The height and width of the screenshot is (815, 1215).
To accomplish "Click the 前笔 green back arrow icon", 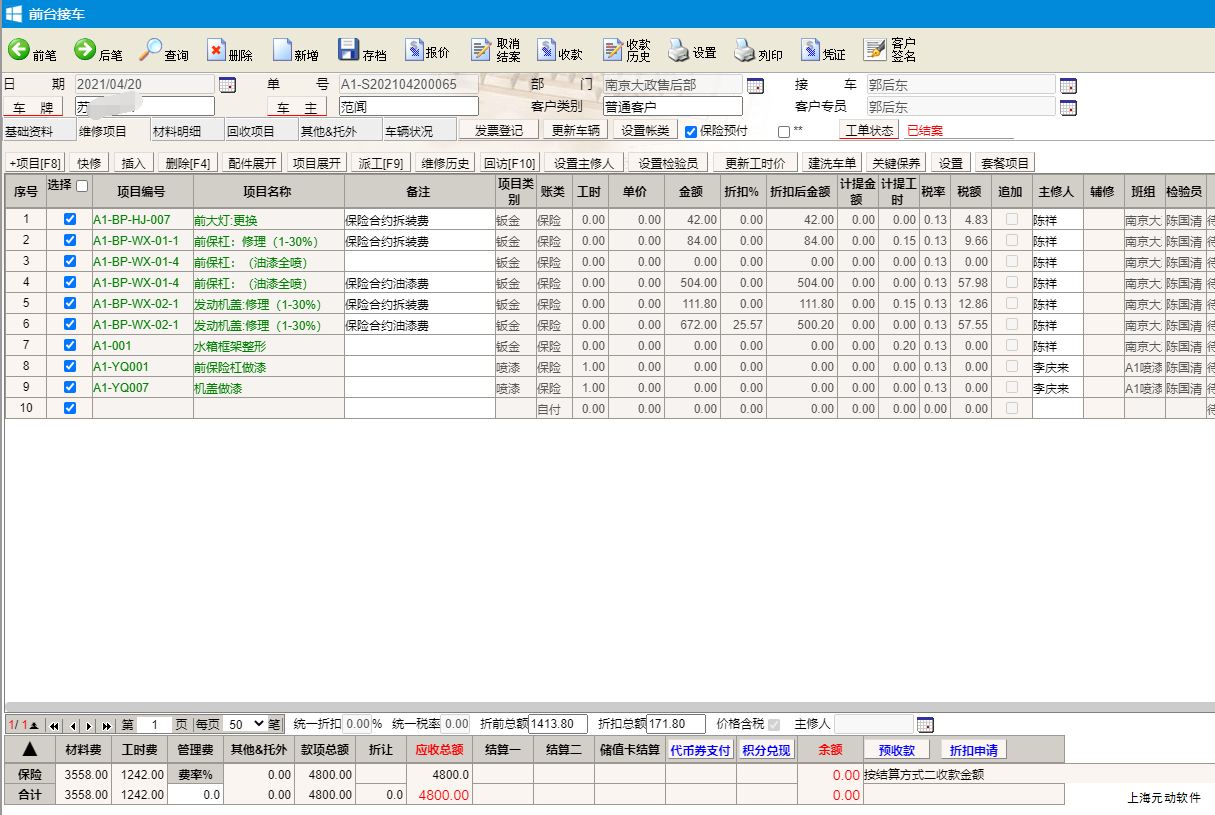I will click(19, 51).
